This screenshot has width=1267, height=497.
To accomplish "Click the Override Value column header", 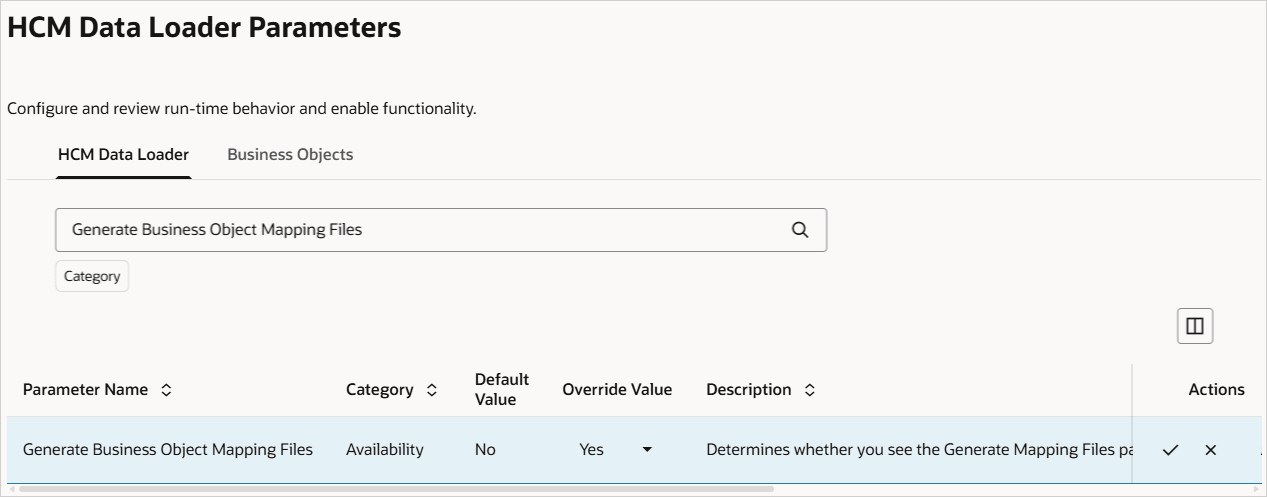I will click(617, 390).
